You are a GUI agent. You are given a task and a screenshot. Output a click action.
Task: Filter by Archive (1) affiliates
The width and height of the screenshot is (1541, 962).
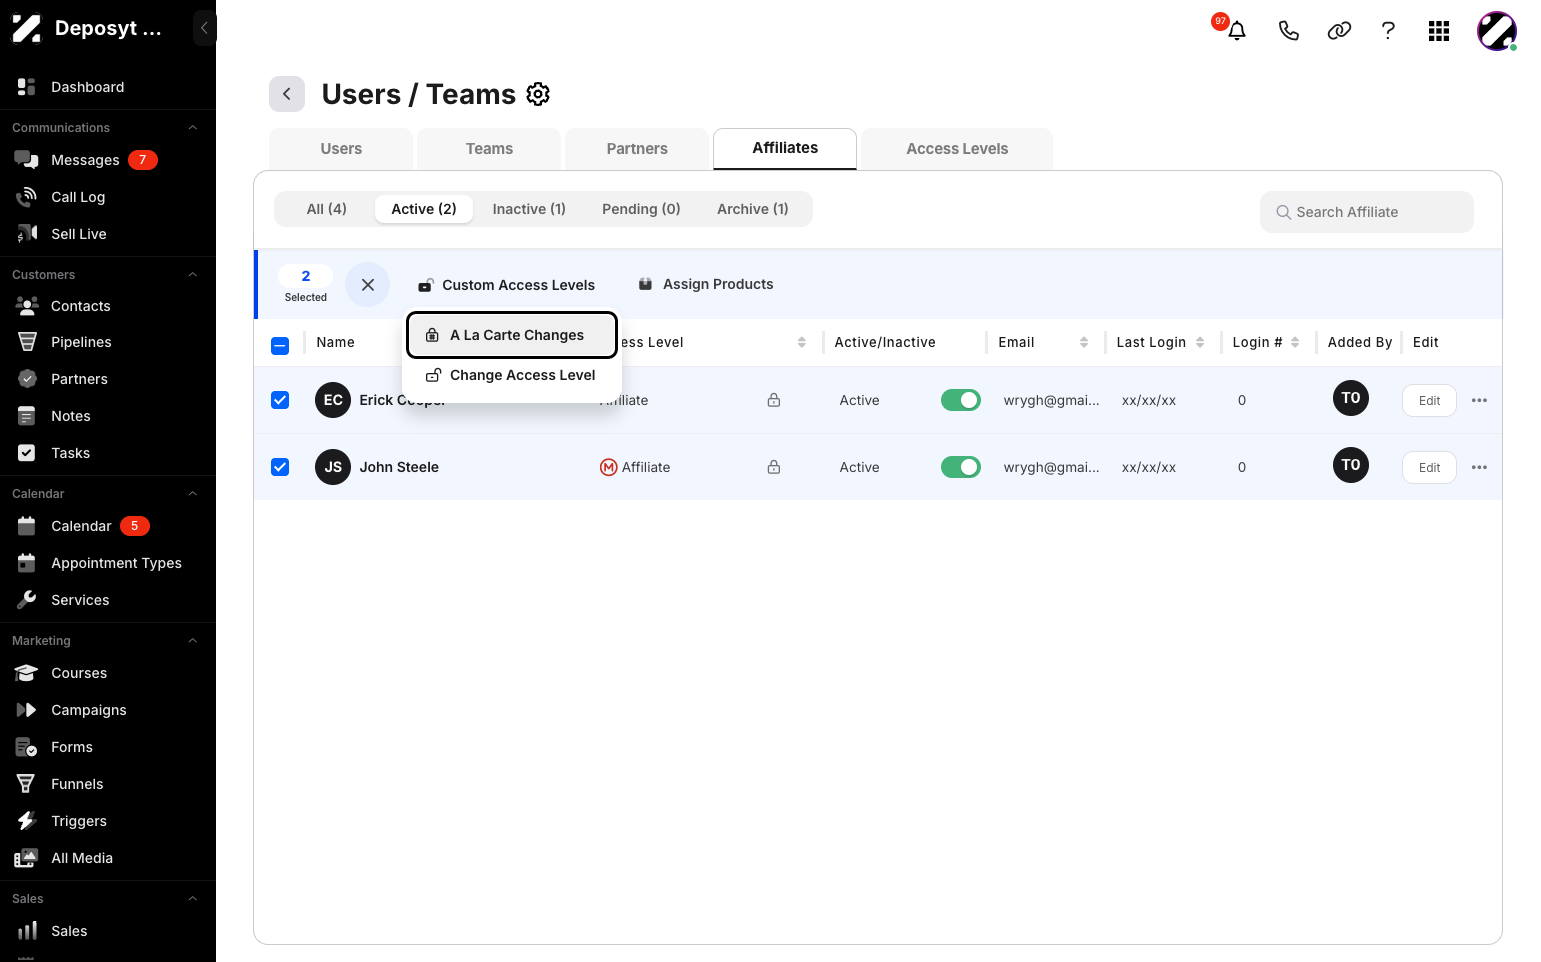[753, 209]
